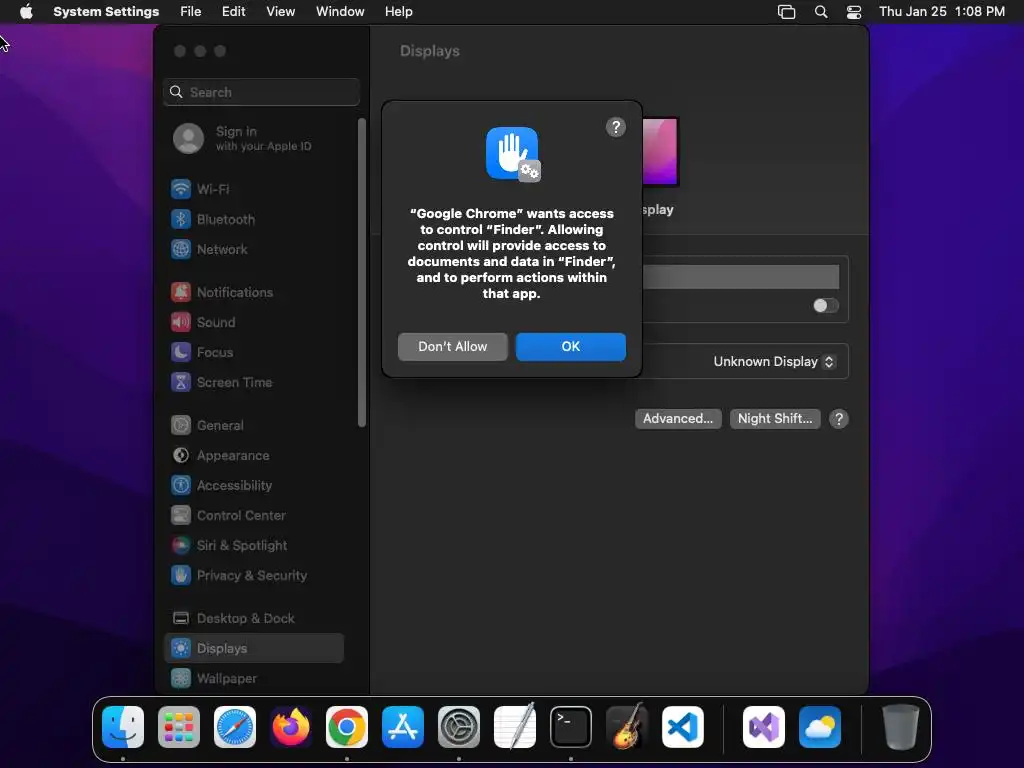Open Notifications settings

pyautogui.click(x=253, y=293)
